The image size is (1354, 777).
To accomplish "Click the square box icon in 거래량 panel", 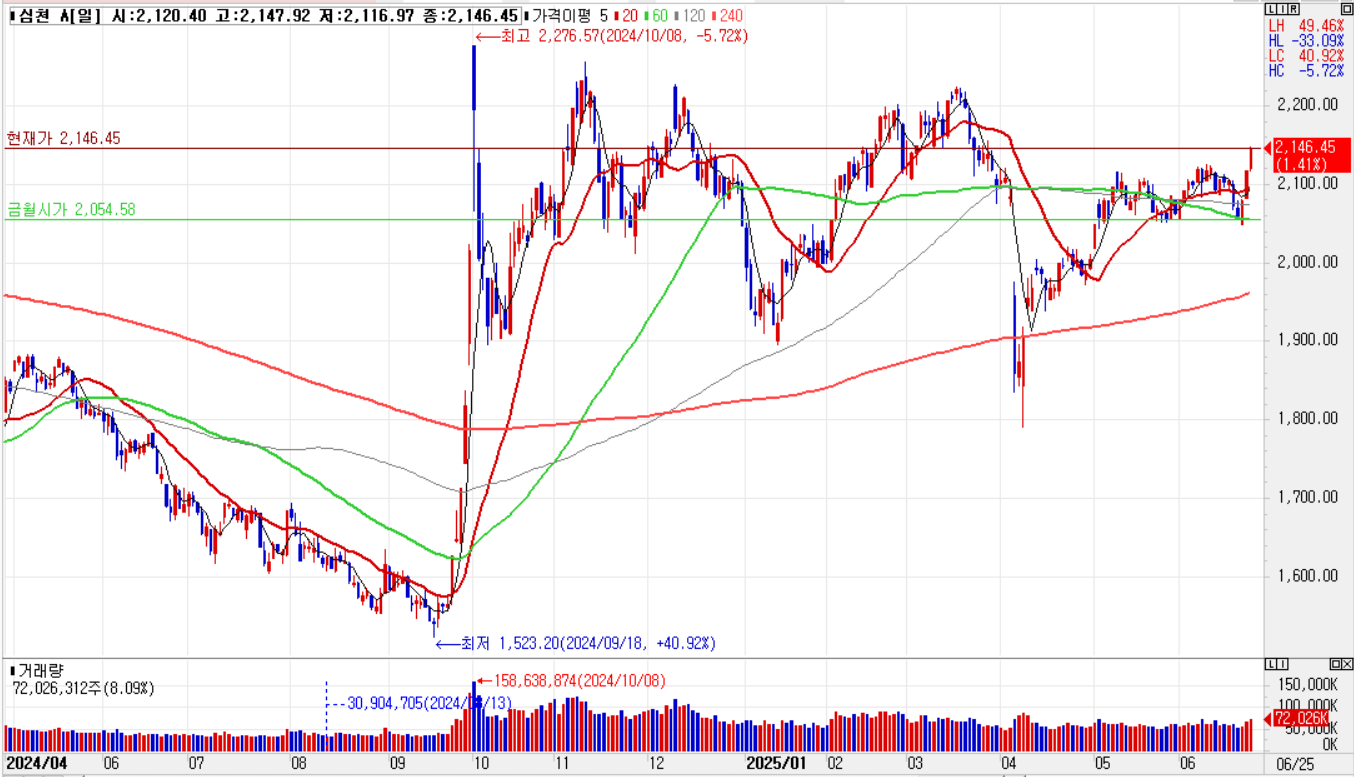I will [1337, 664].
